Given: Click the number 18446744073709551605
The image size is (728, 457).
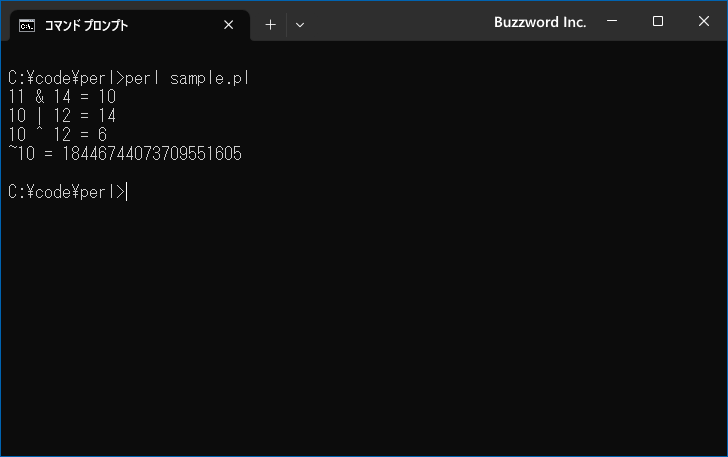Looking at the screenshot, I should pyautogui.click(x=152, y=154).
